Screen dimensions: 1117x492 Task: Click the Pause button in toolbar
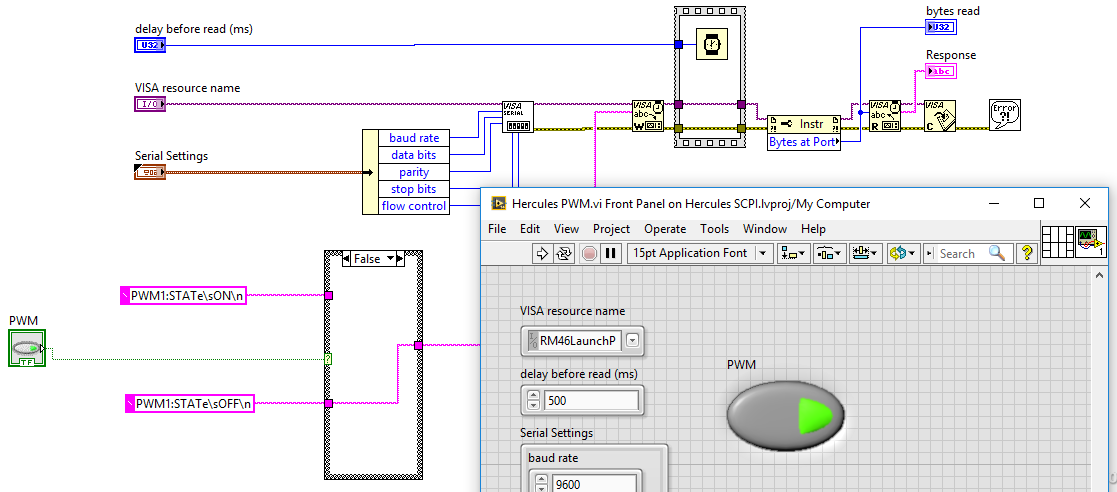point(610,254)
